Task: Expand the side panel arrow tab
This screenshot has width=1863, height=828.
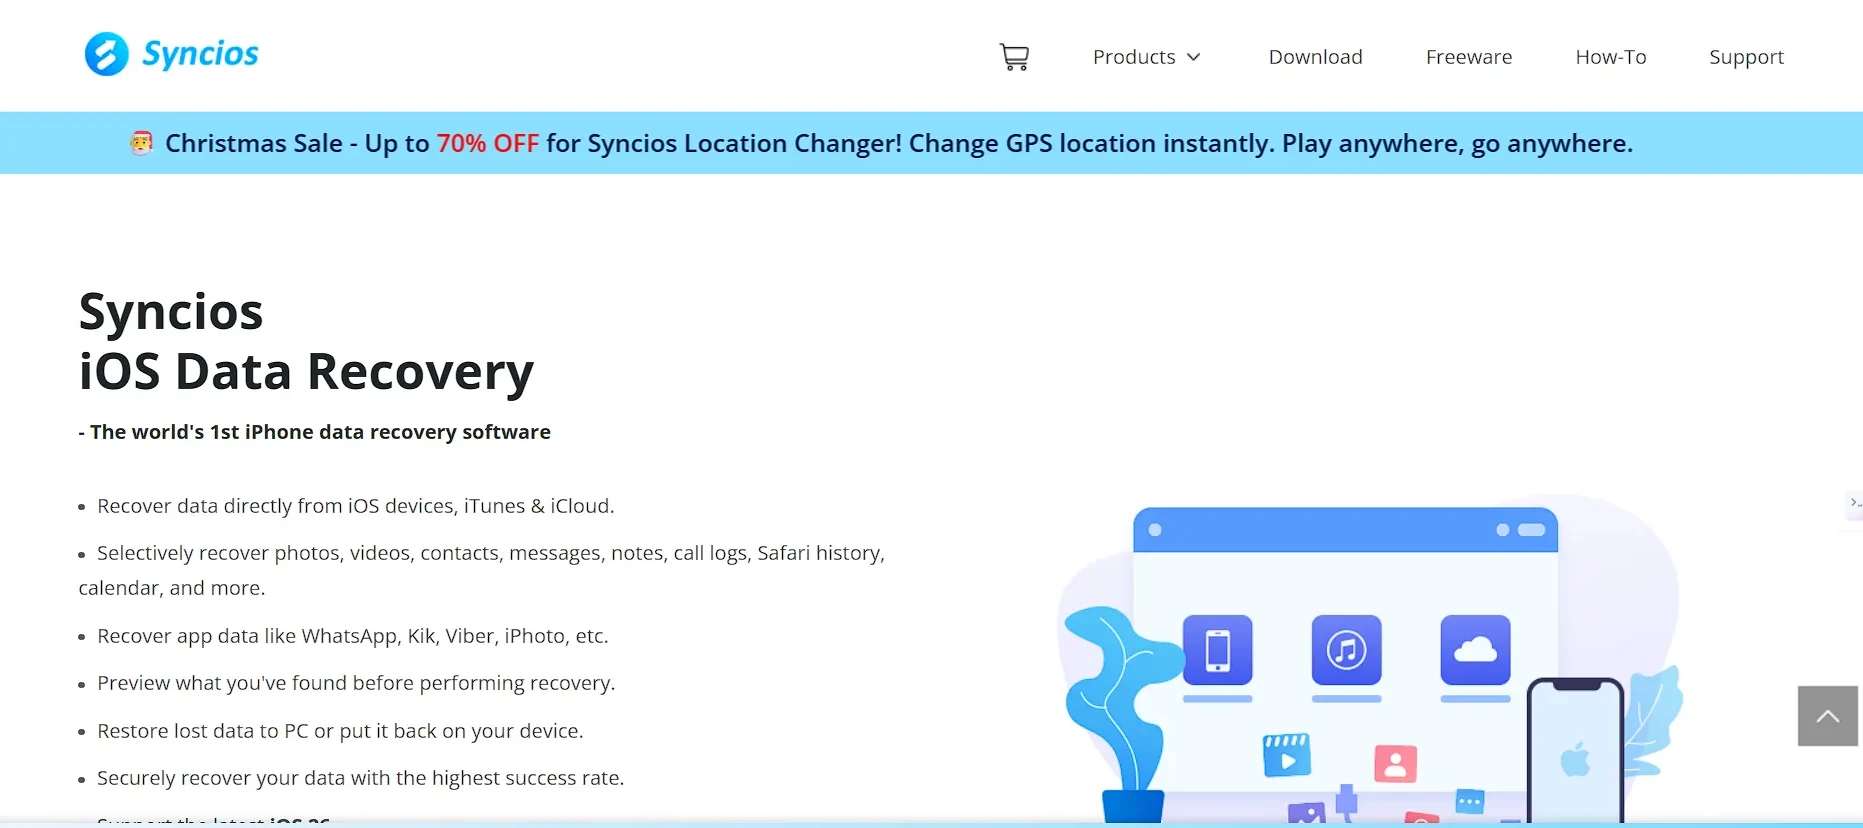Action: tap(1854, 503)
